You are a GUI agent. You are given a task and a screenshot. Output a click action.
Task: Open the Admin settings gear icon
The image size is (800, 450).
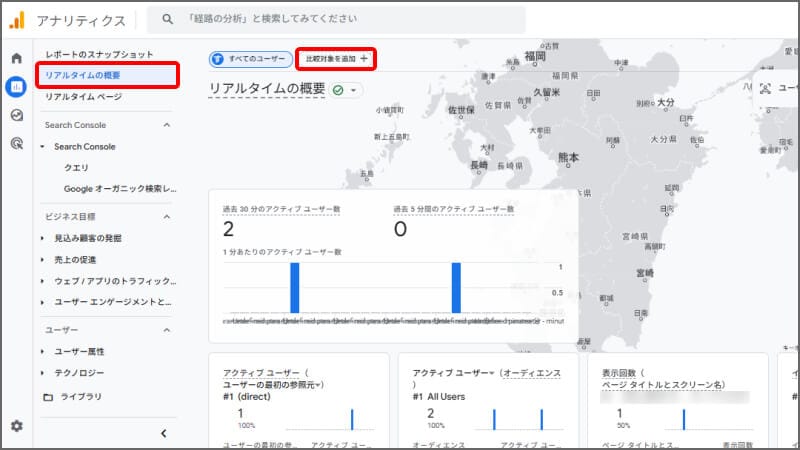pos(16,426)
